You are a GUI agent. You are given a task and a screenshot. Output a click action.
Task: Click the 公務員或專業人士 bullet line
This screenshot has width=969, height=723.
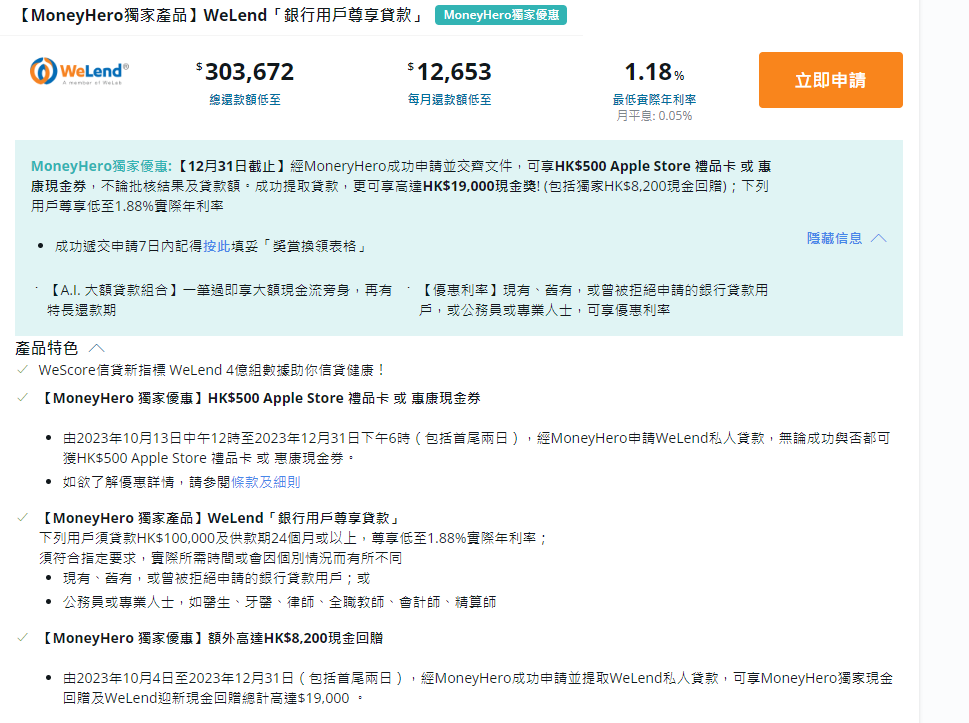click(x=279, y=602)
